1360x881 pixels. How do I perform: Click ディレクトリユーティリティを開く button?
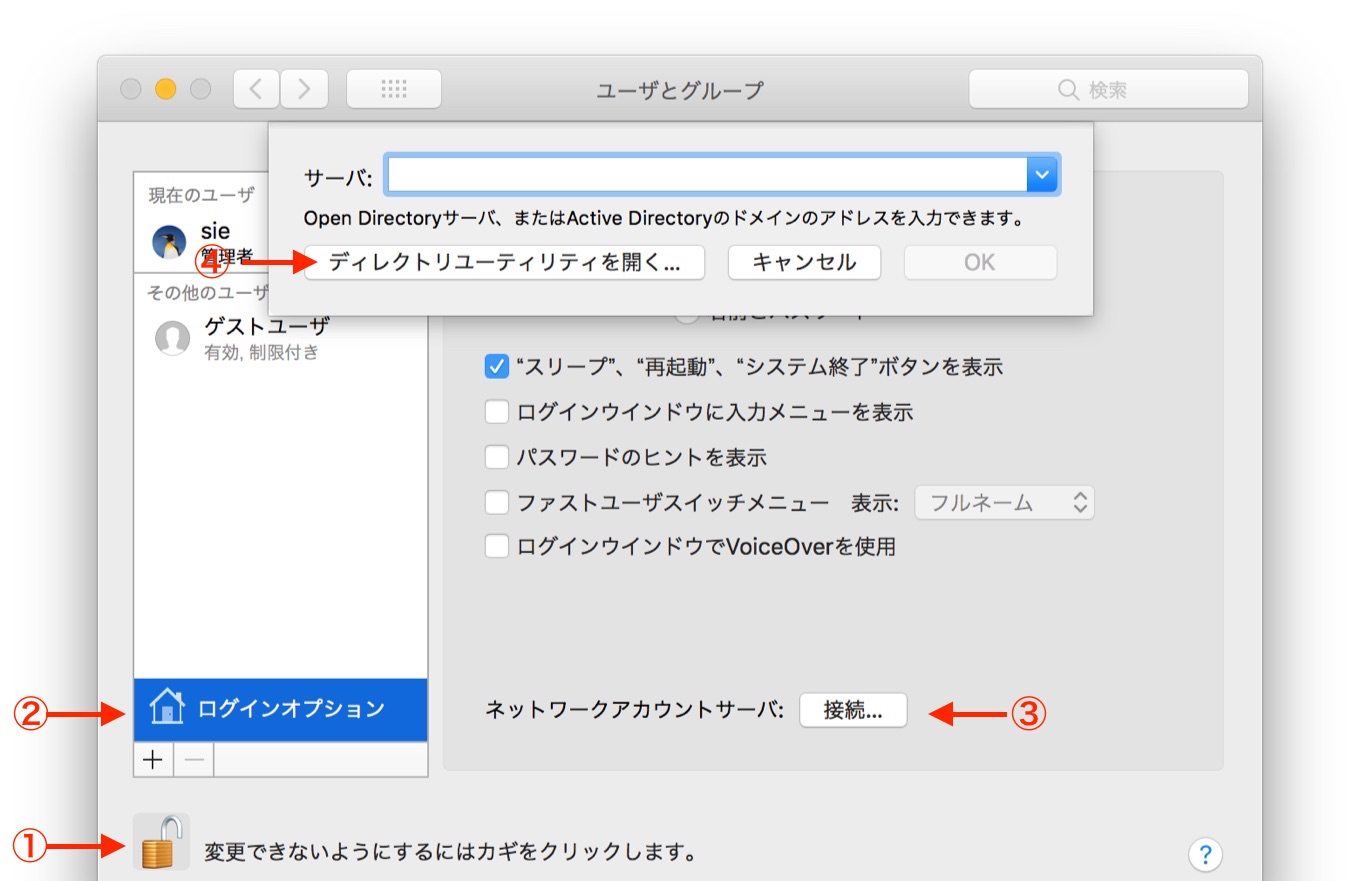(x=504, y=263)
